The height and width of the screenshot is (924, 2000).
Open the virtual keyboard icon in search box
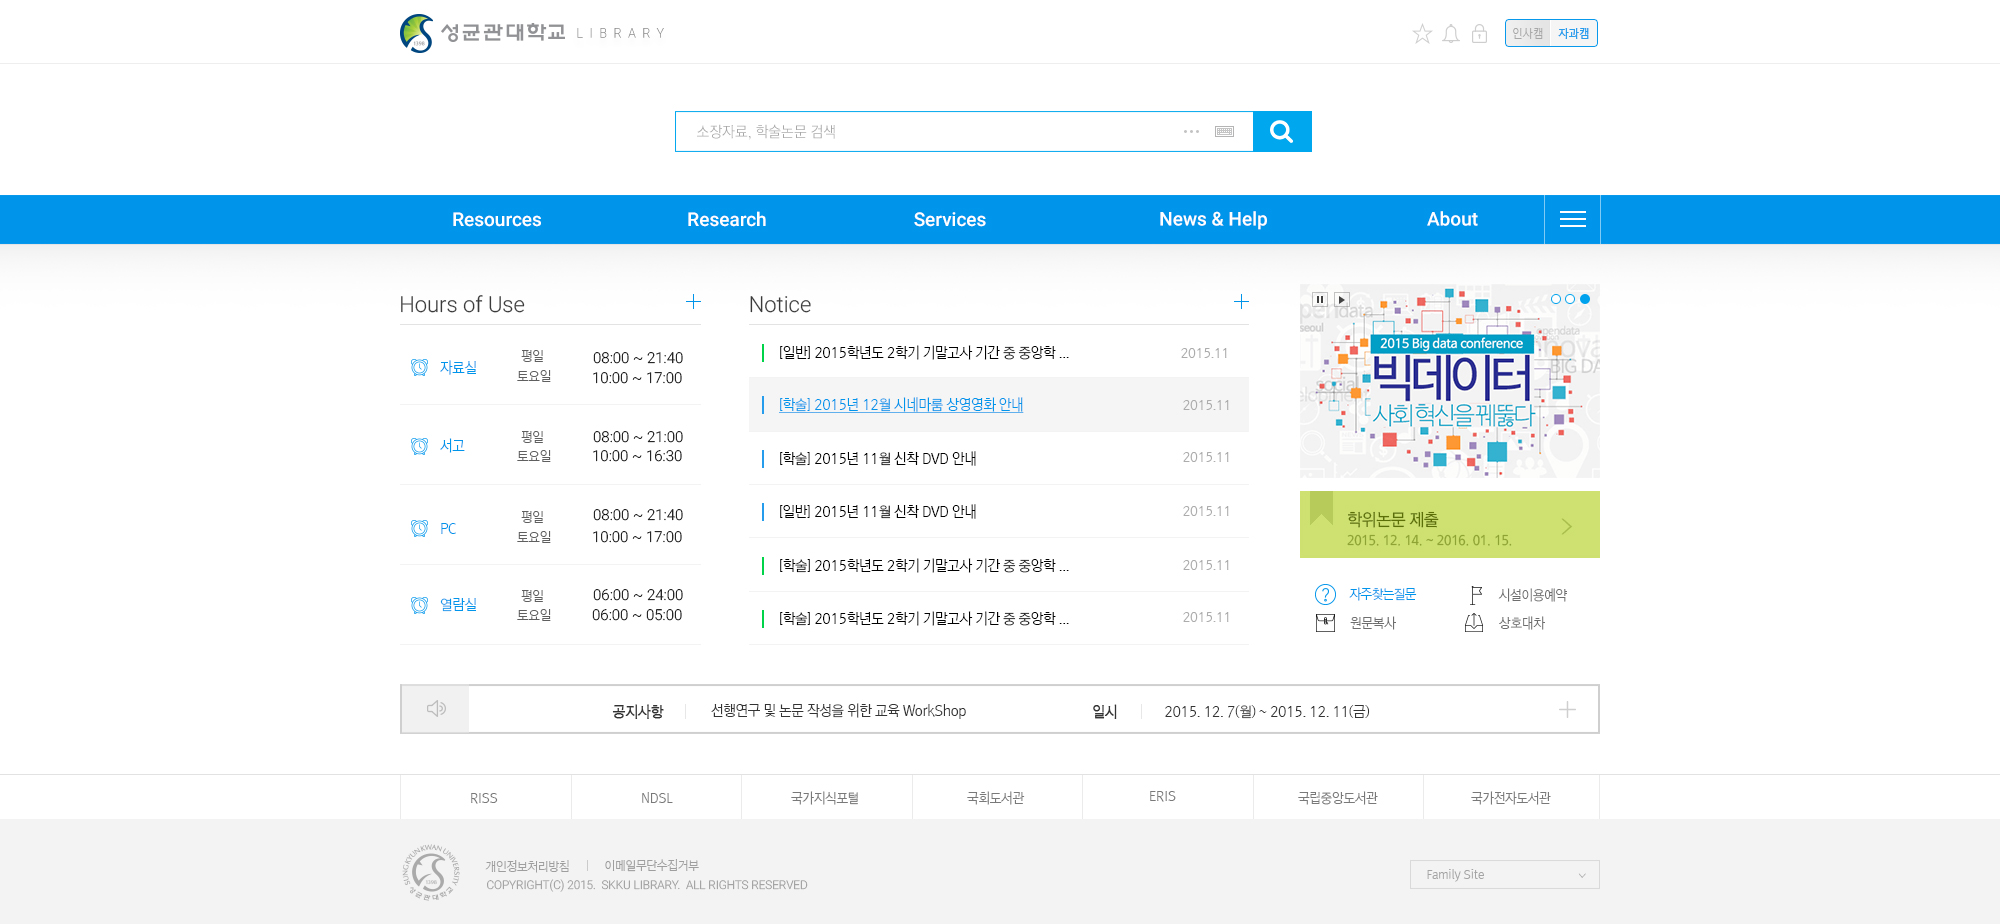click(x=1224, y=131)
